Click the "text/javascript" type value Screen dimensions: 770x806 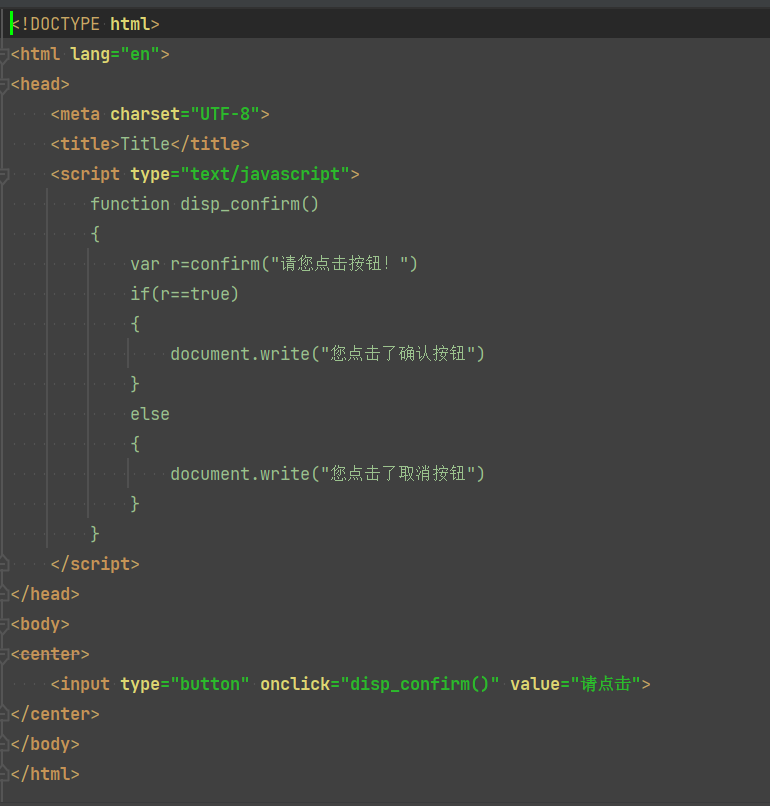tap(265, 174)
